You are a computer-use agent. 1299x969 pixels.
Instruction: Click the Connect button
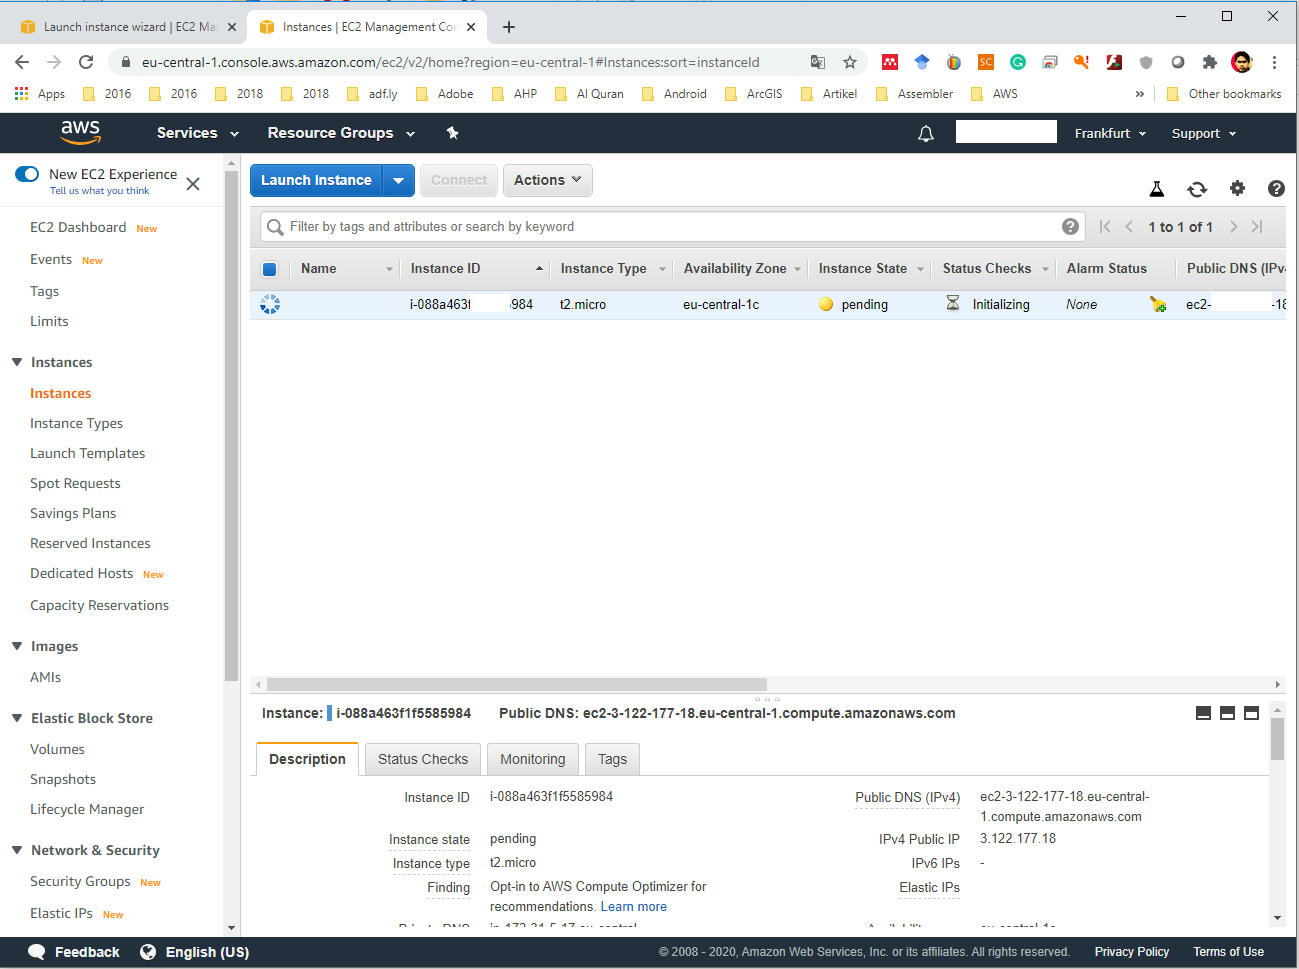[x=459, y=180]
